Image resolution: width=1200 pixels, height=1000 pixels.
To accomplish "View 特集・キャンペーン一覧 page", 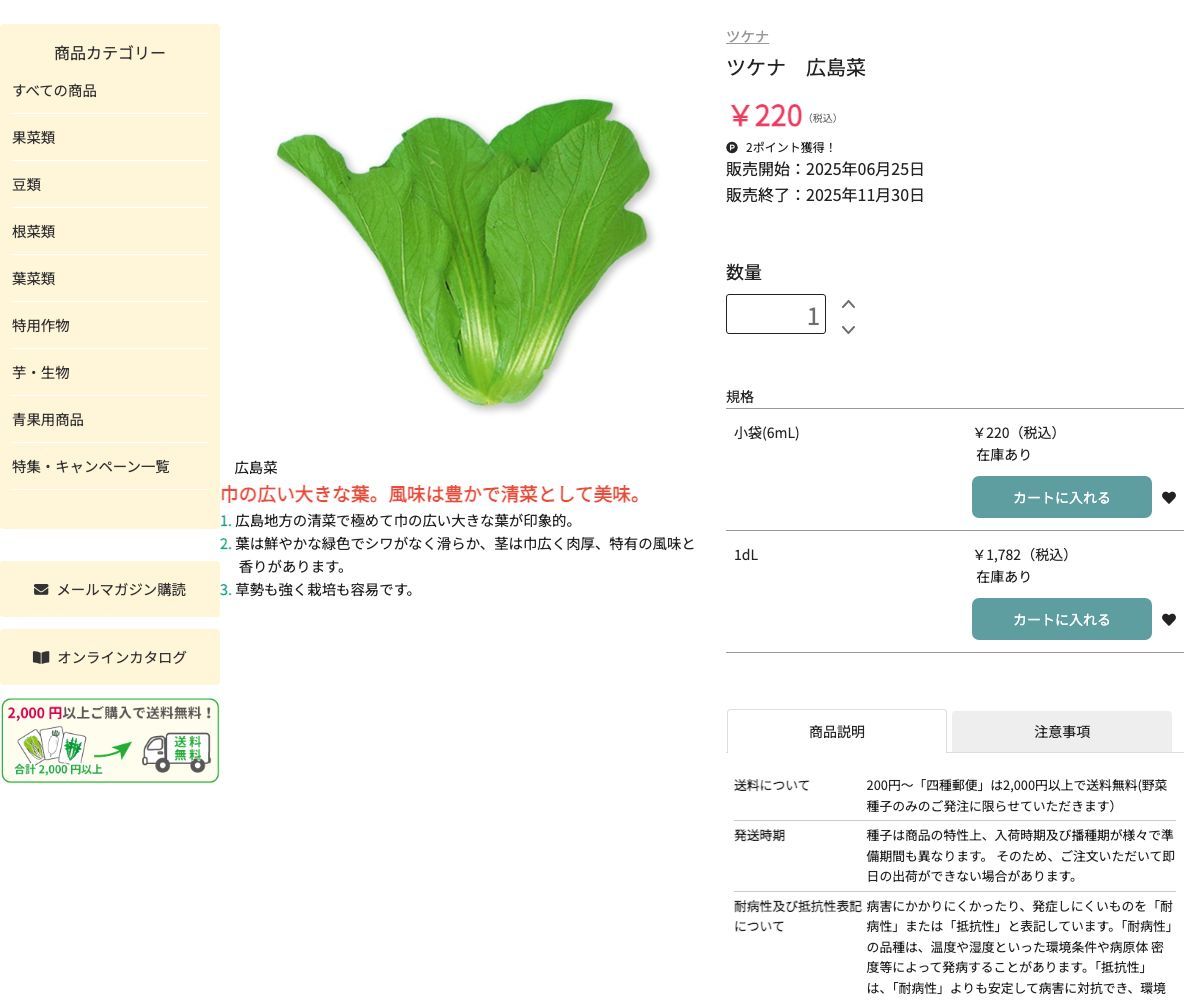I will click(91, 467).
